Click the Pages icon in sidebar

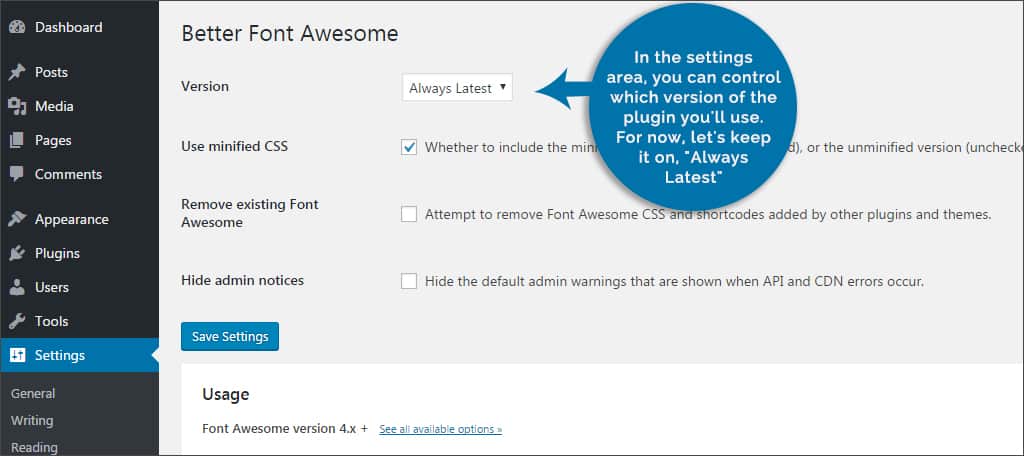tap(17, 140)
